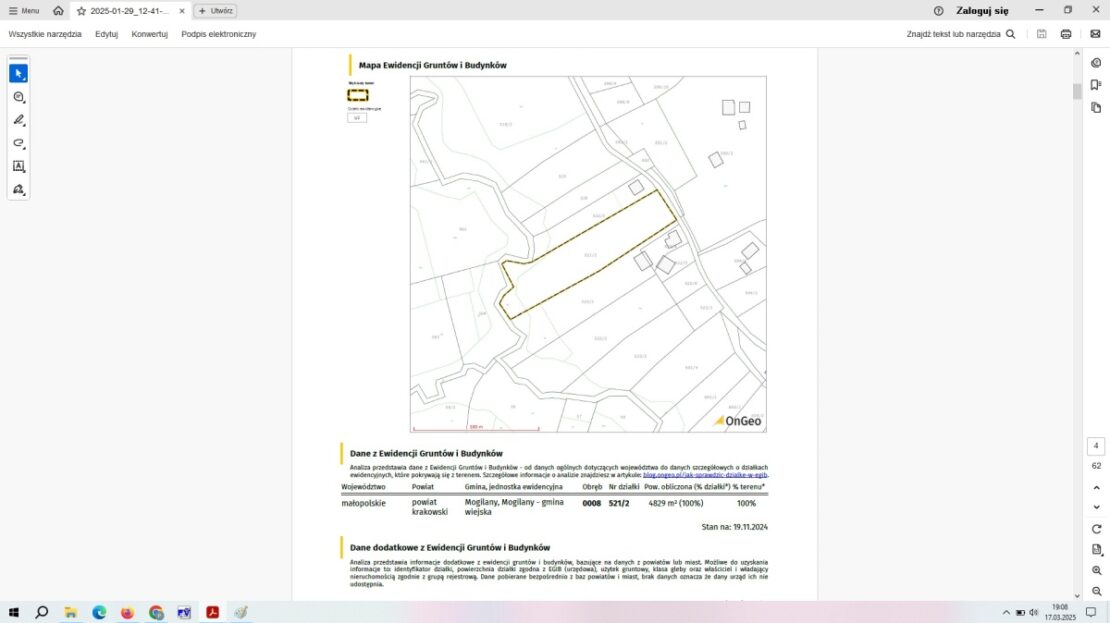
Task: Click the page number field showing 4
Action: tap(1096, 446)
